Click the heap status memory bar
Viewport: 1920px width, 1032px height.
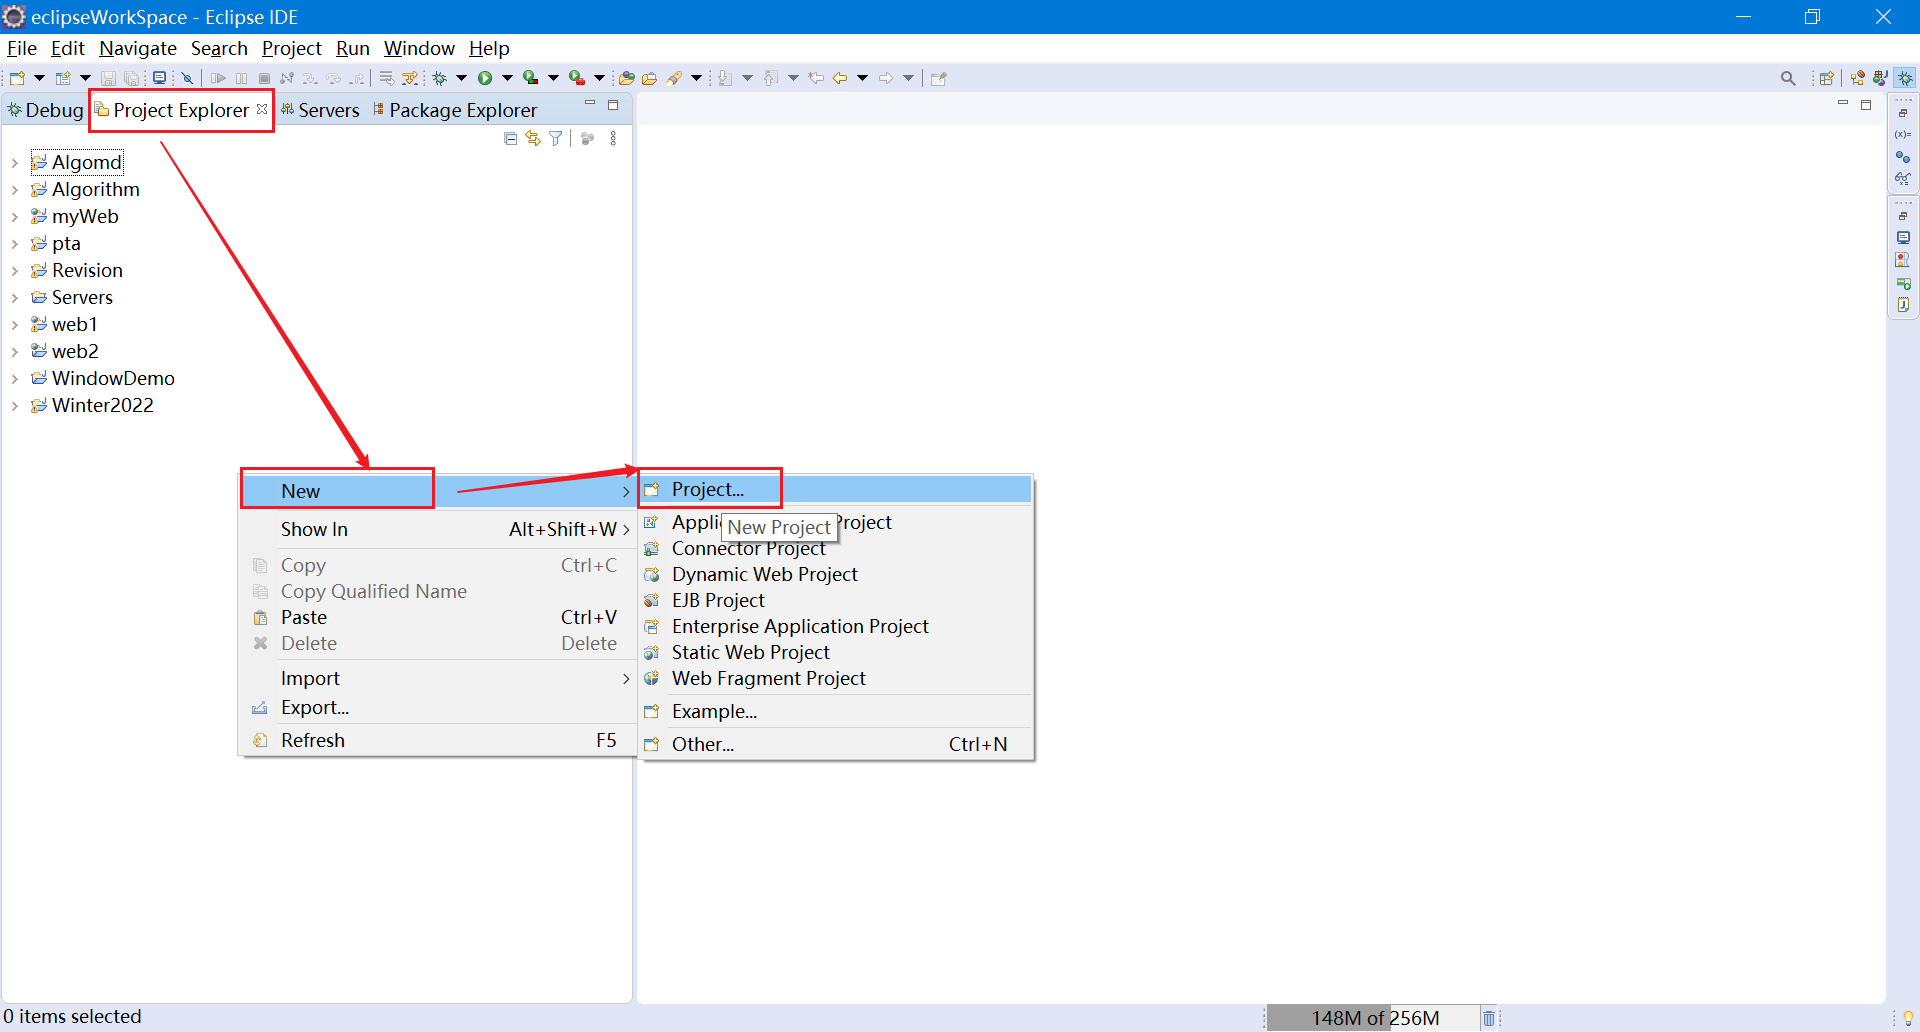click(1373, 1018)
